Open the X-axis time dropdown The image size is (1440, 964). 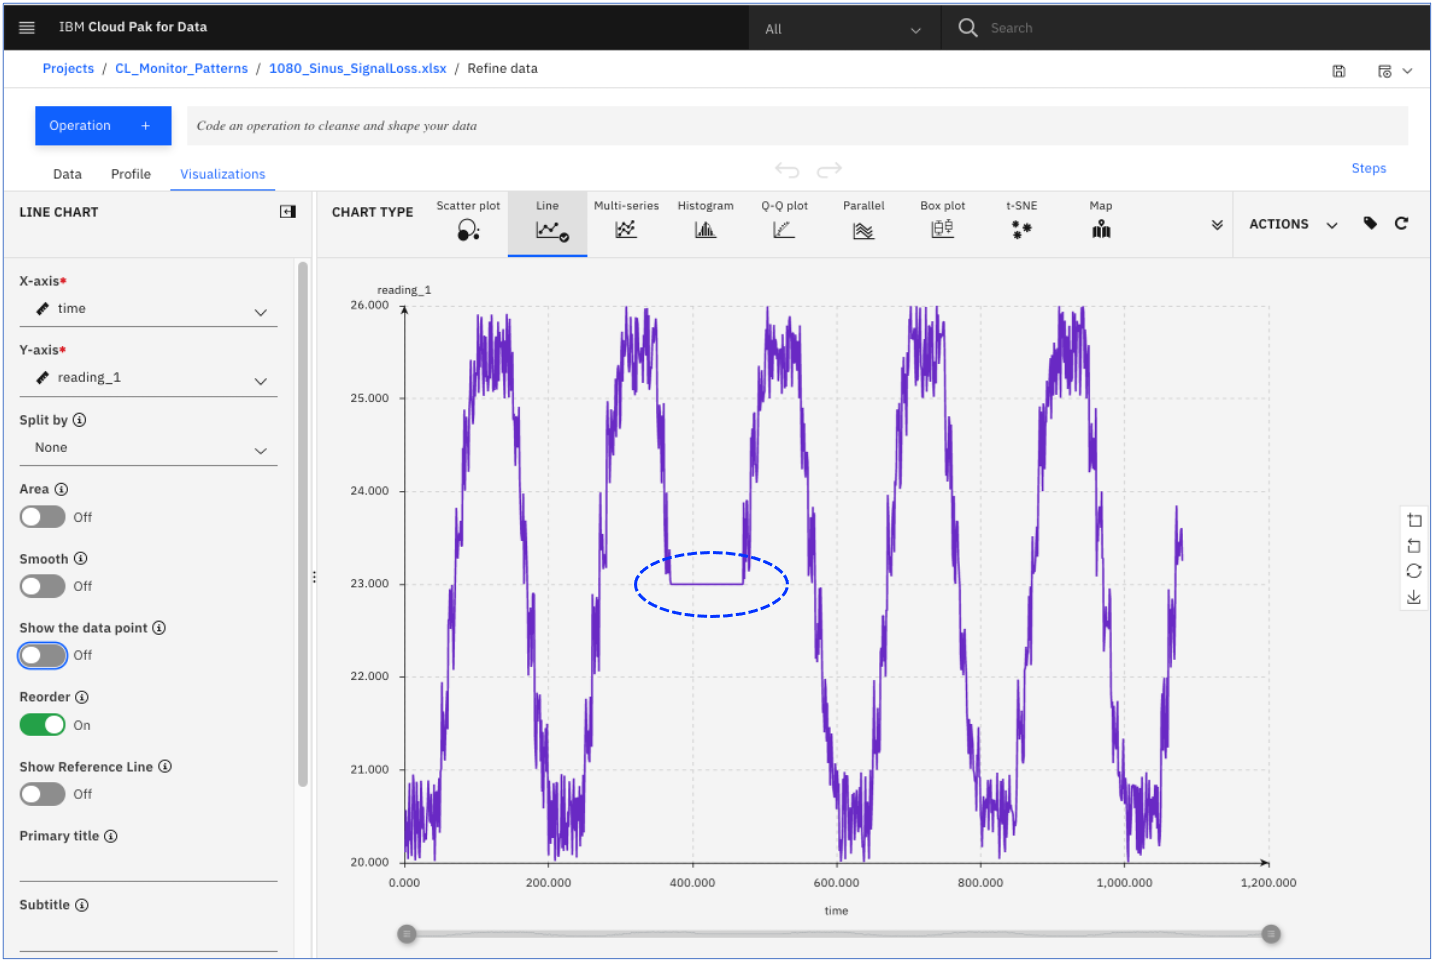pyautogui.click(x=148, y=310)
